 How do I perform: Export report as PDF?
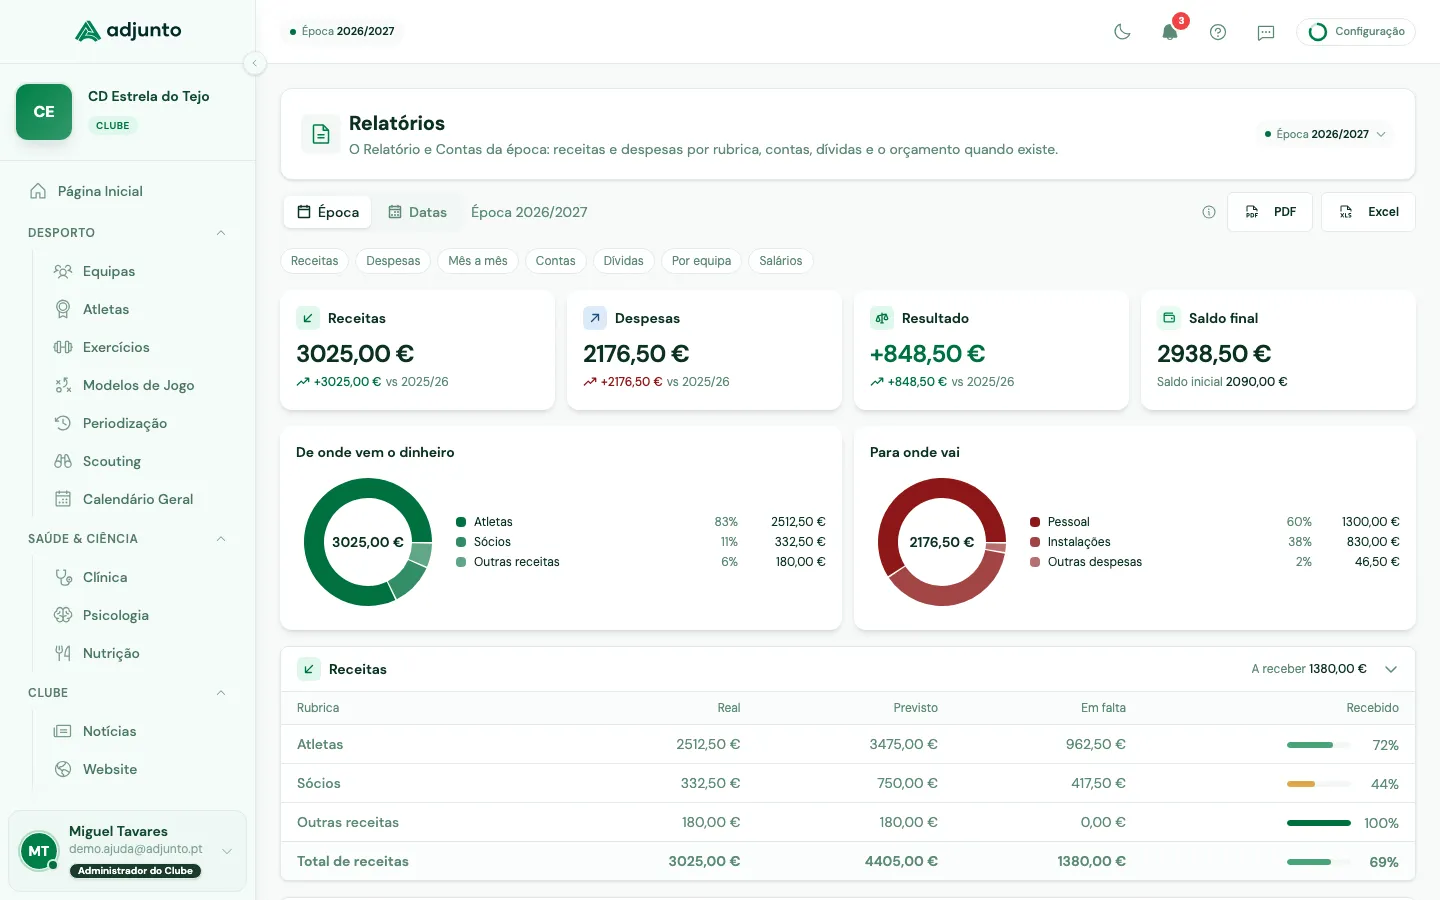click(x=1270, y=212)
